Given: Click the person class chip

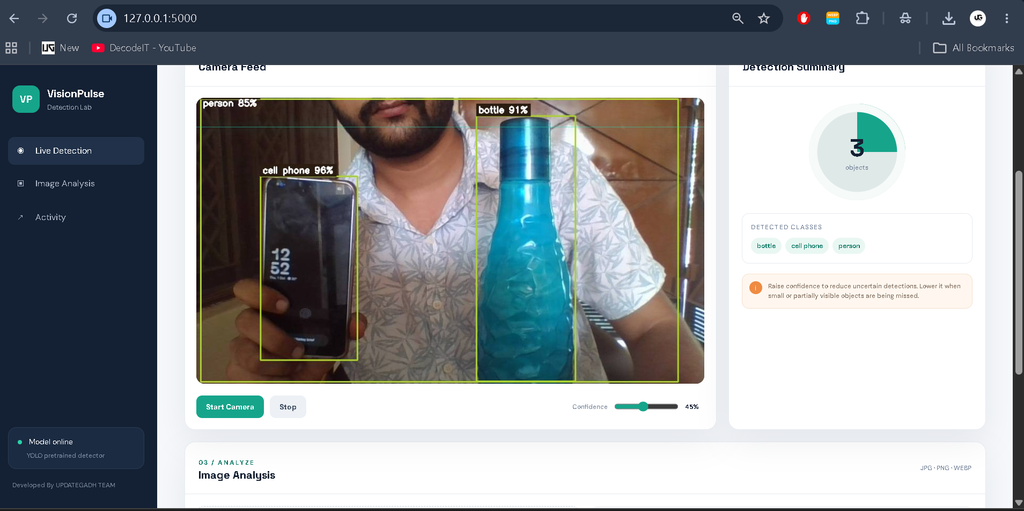Looking at the screenshot, I should tap(849, 246).
